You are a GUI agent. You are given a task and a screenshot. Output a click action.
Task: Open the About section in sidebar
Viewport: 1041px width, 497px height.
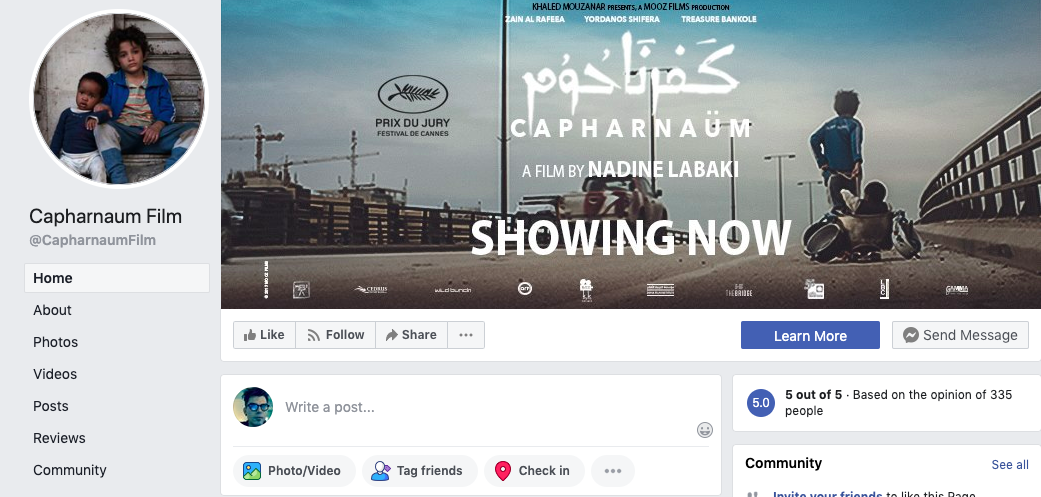[x=52, y=310]
